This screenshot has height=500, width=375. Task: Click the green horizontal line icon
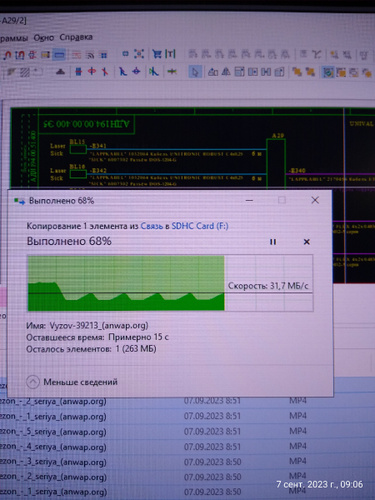point(172,71)
